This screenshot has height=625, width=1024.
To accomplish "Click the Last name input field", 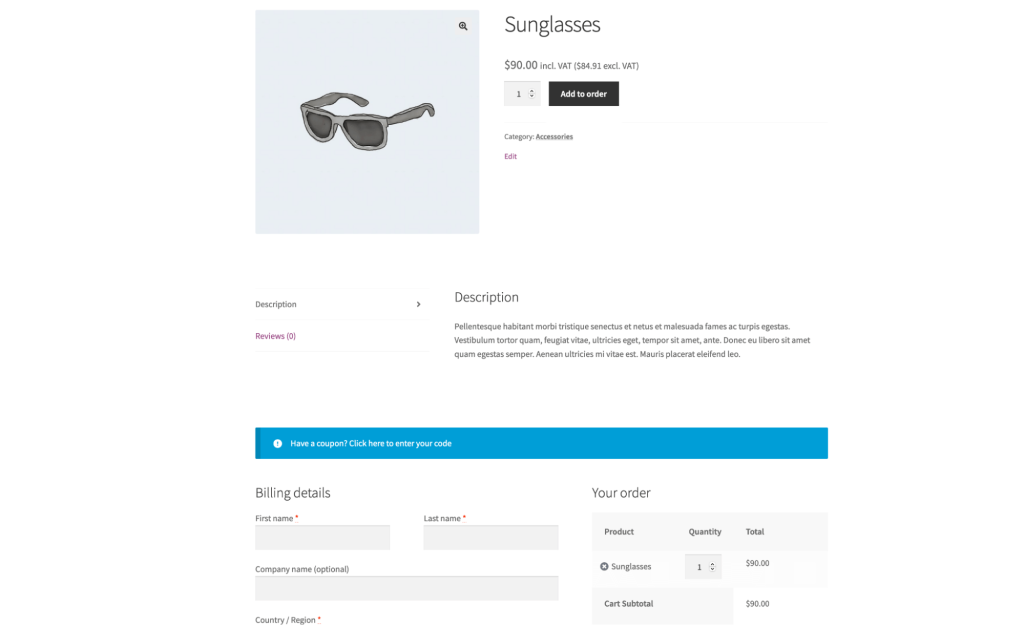I will (490, 537).
